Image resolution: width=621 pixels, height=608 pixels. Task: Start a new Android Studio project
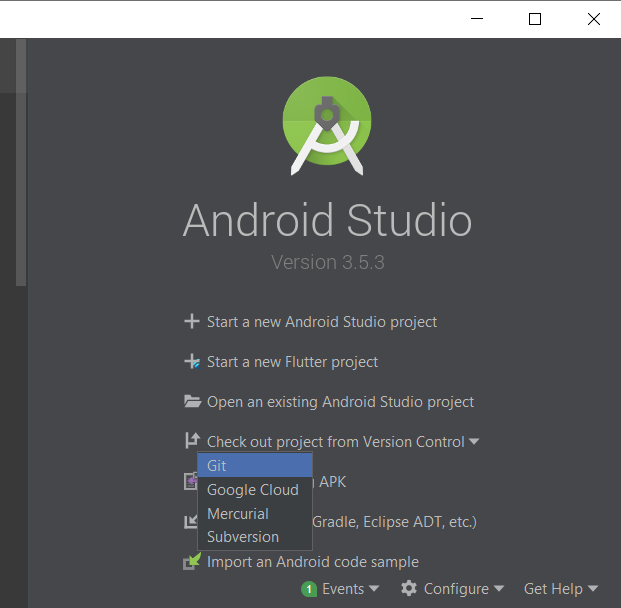322,322
